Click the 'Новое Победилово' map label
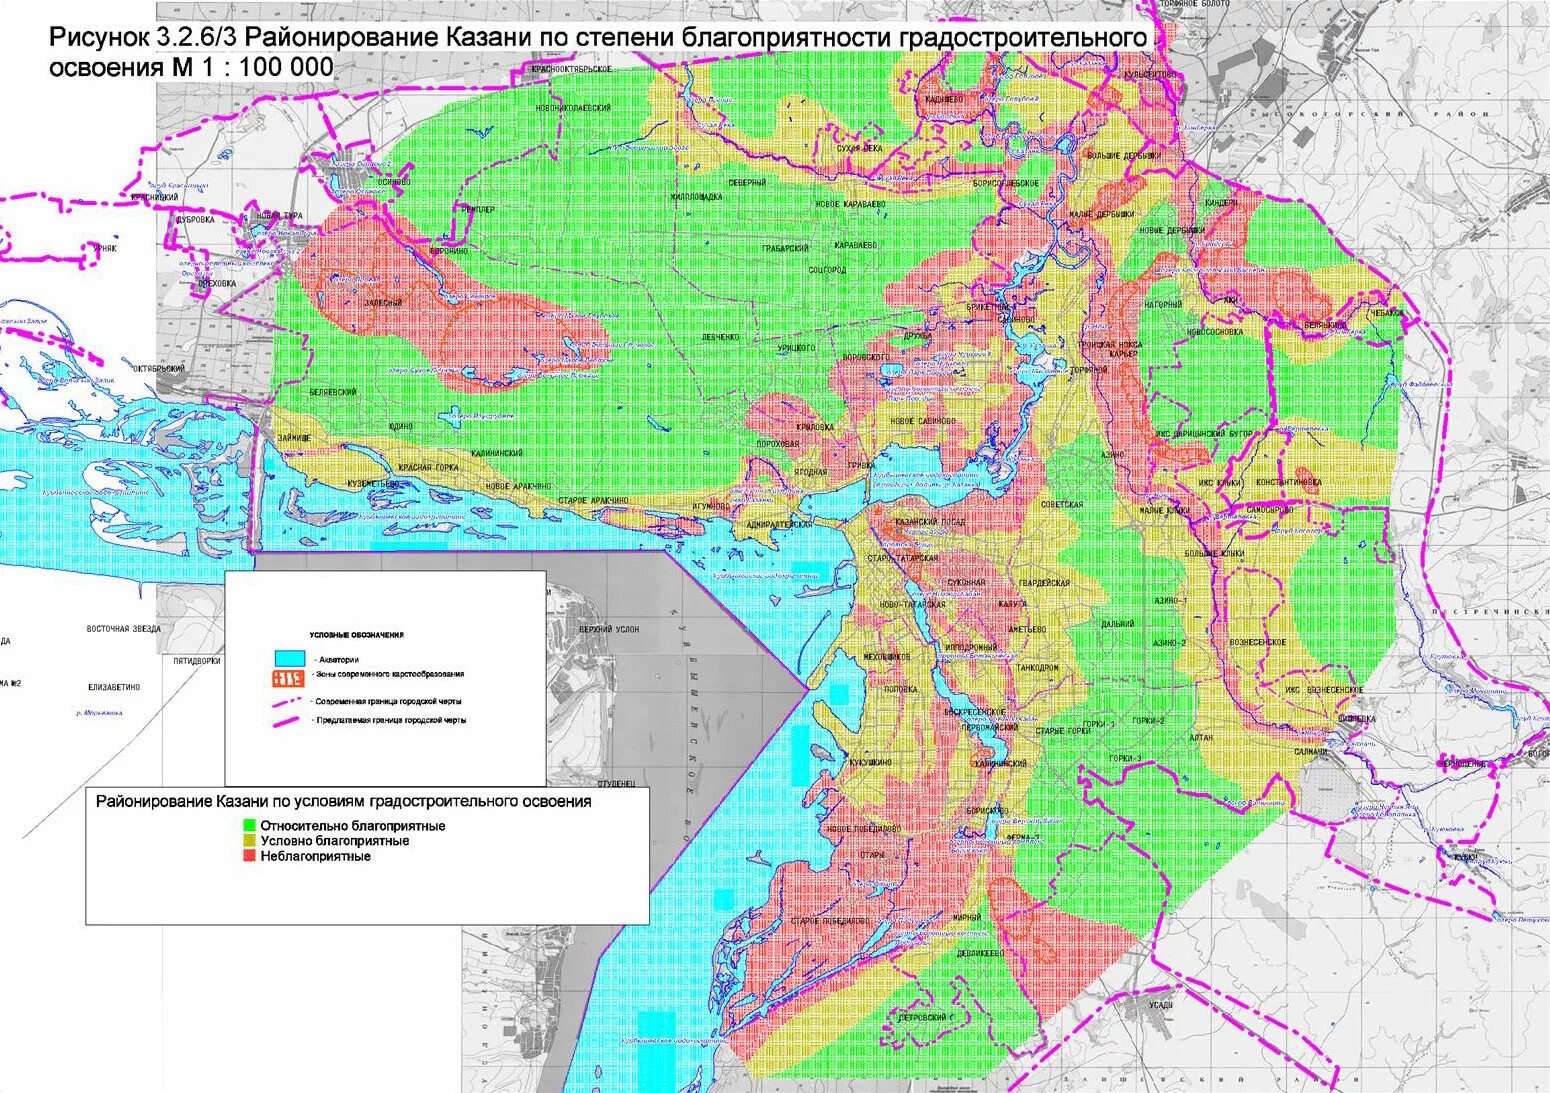The image size is (1550, 1093). tap(866, 829)
